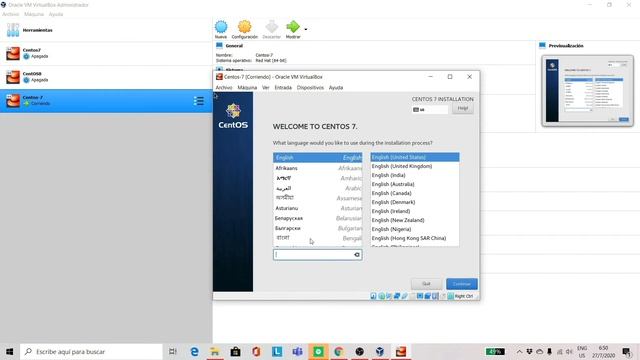This screenshot has width=640, height=360.
Task: Select Afrikaans in the language list
Action: (318, 168)
